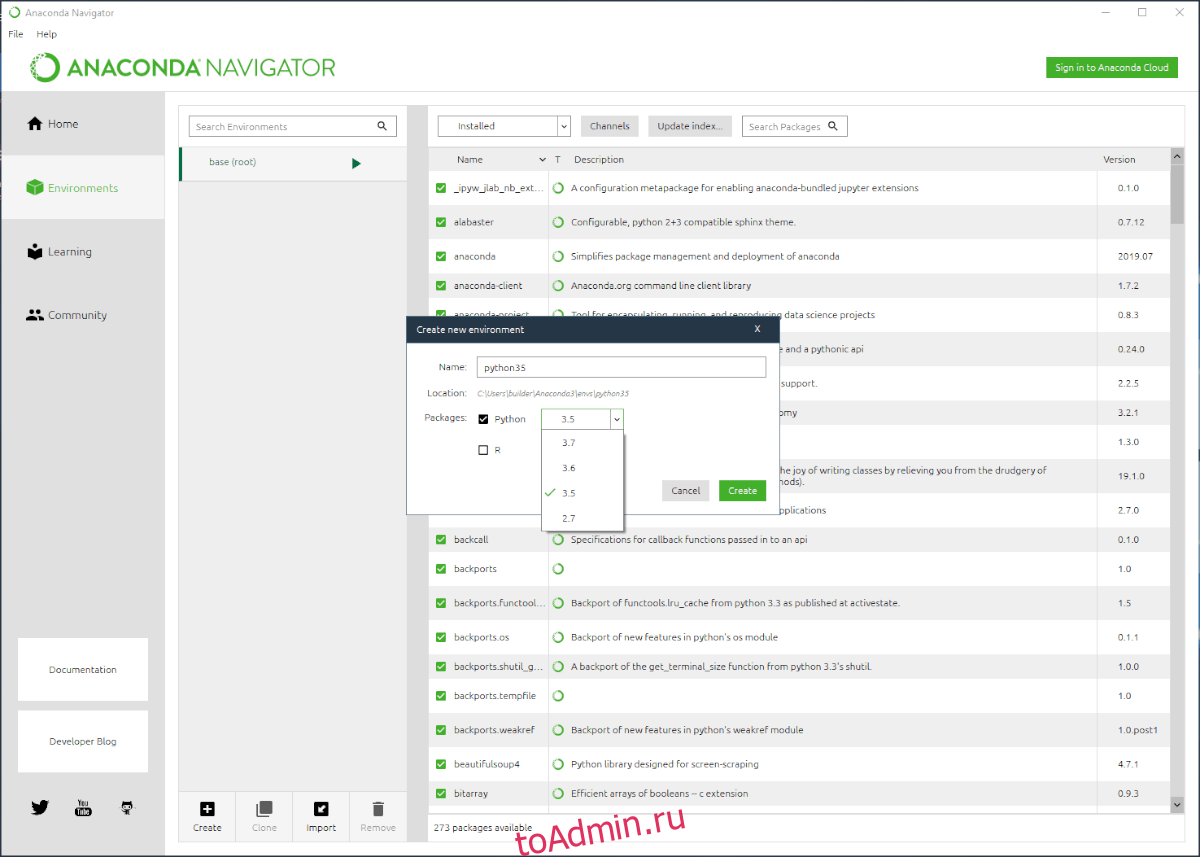The width and height of the screenshot is (1200, 857).
Task: Open the YouTube link icon
Action: (84, 808)
